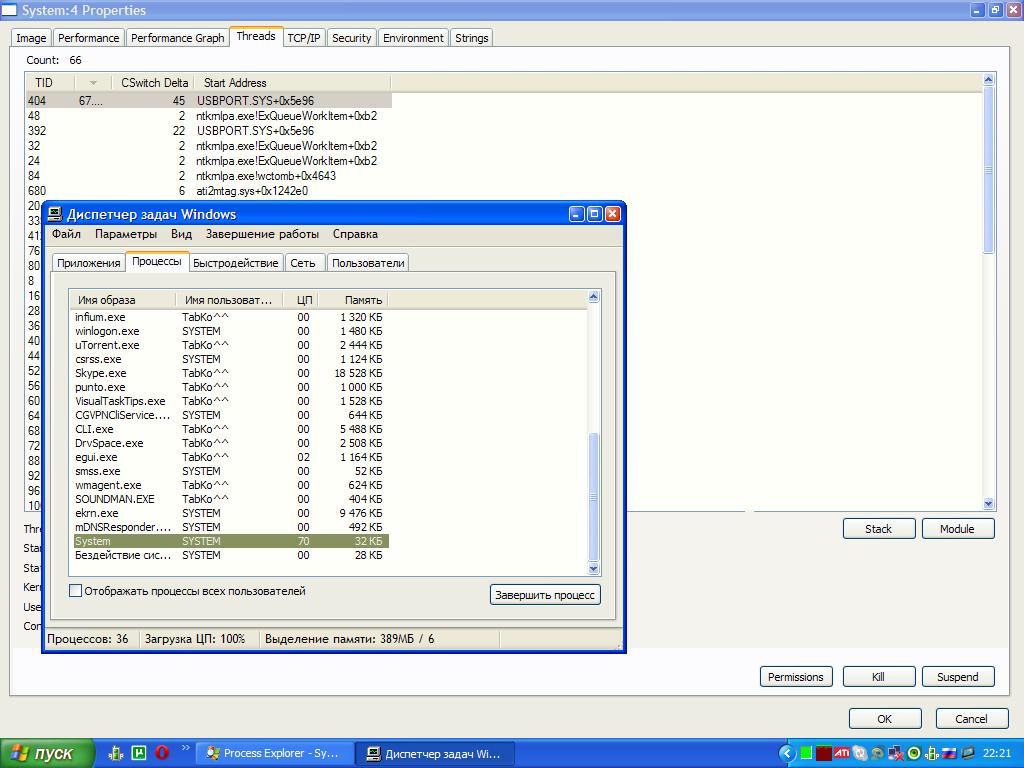Image resolution: width=1024 pixels, height=768 pixels.
Task: Click thread list scrollbar up arrow
Action: coord(988,80)
